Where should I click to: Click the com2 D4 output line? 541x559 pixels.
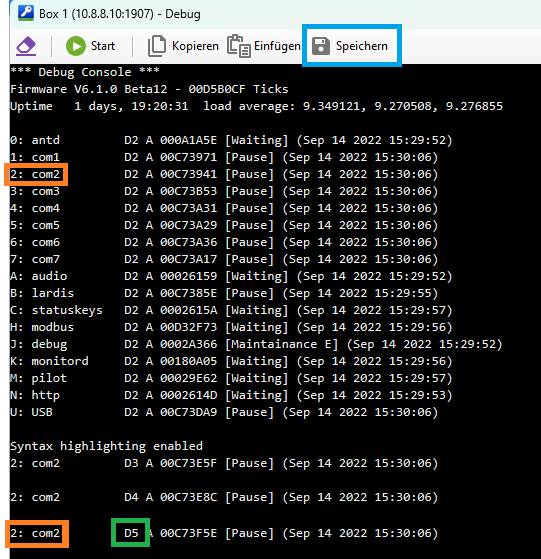pos(224,497)
